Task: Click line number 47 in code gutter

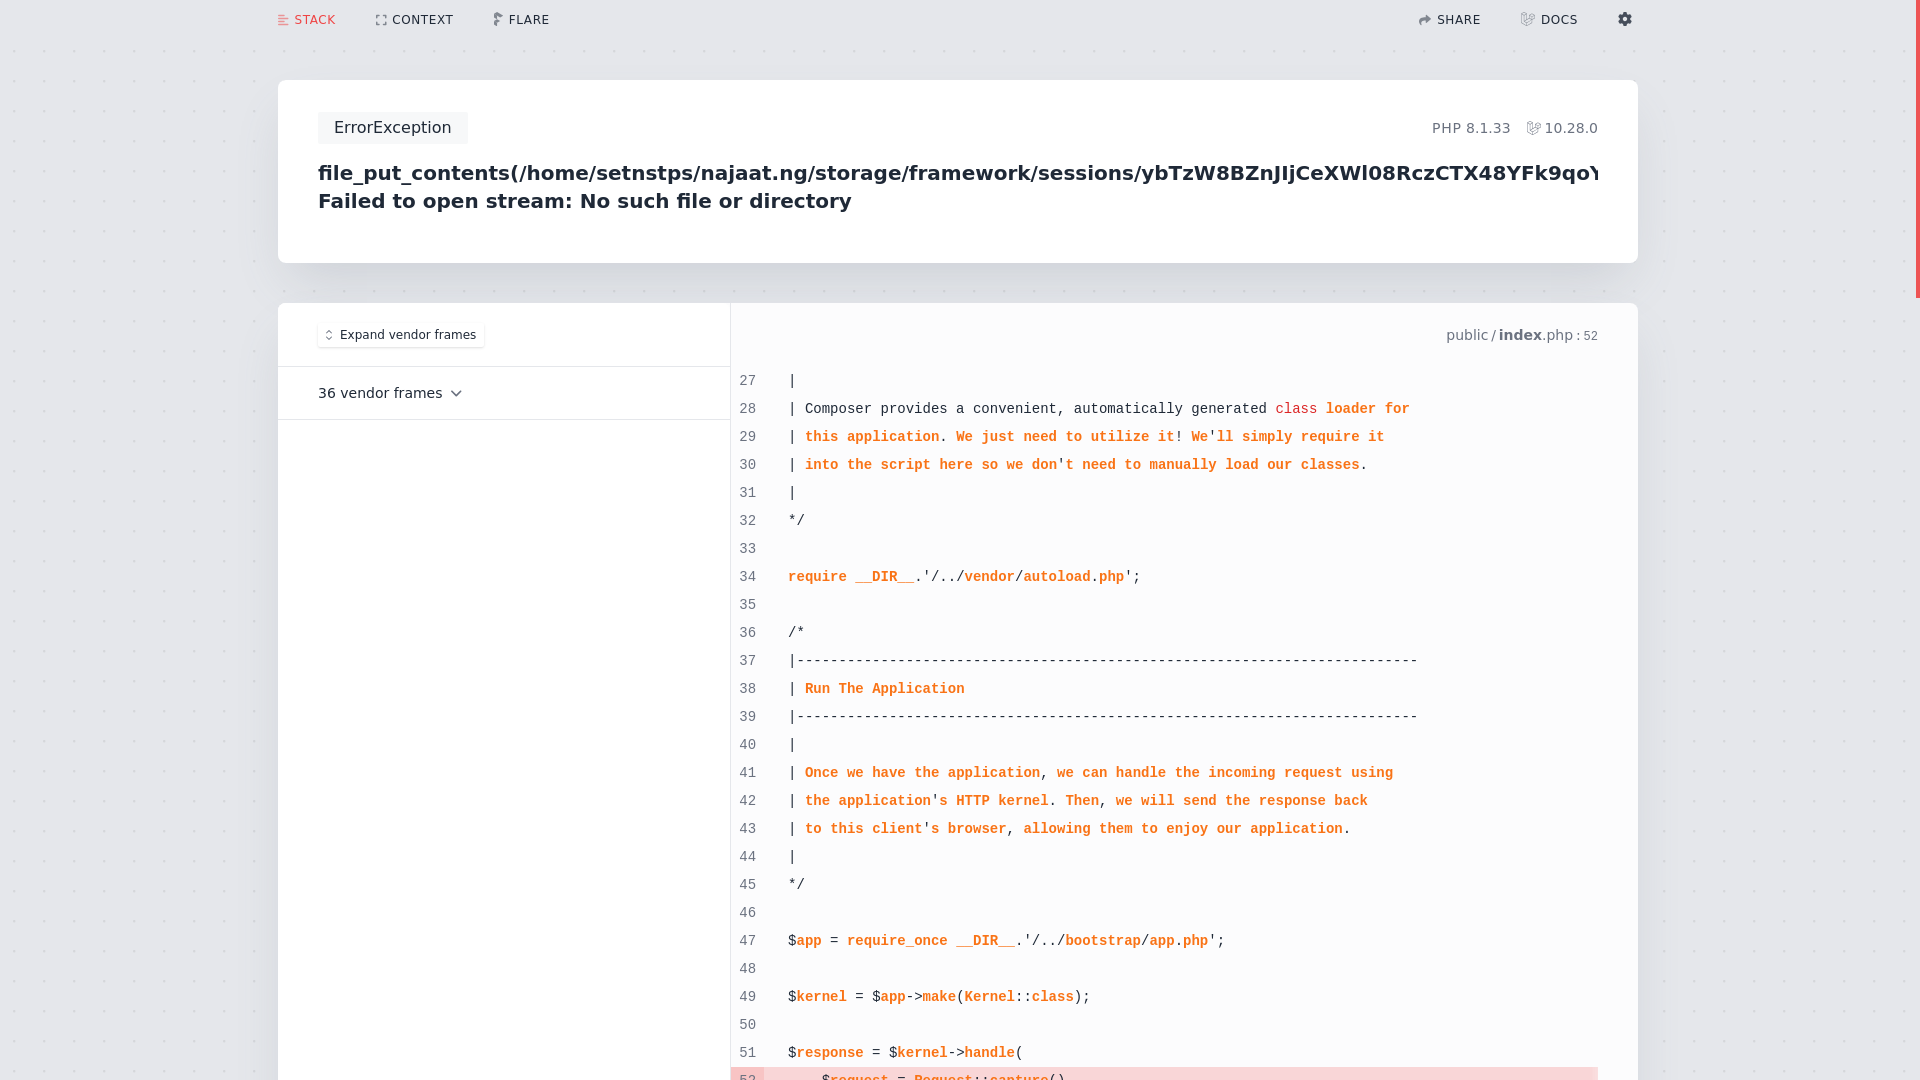Action: pos(747,941)
